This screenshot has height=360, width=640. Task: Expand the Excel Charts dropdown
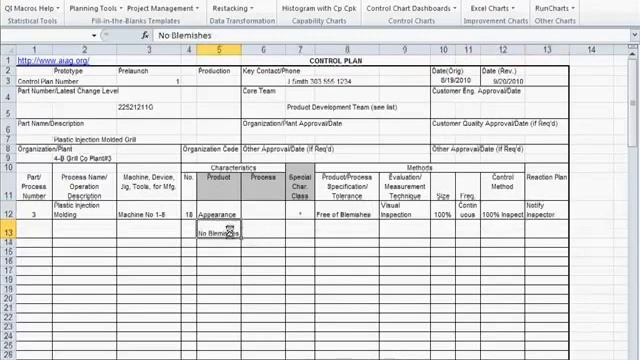tap(492, 8)
